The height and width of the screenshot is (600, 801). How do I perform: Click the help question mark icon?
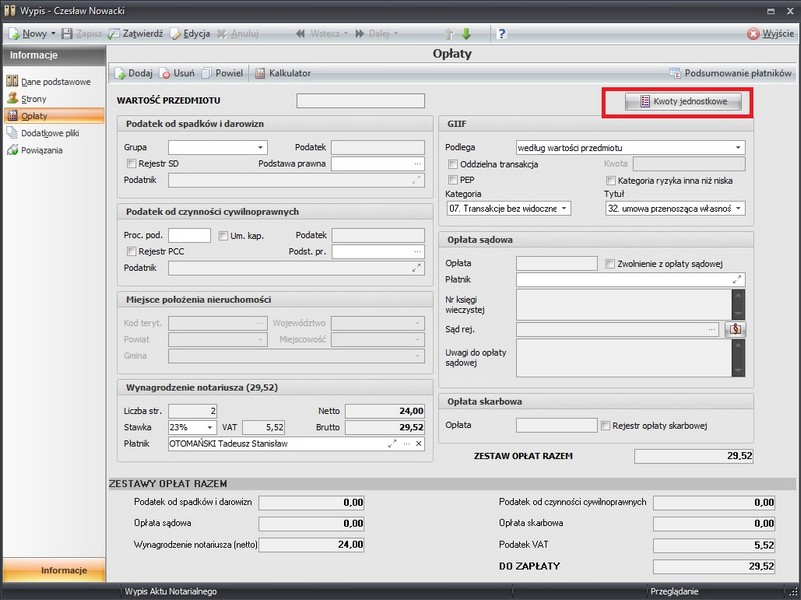click(x=501, y=33)
